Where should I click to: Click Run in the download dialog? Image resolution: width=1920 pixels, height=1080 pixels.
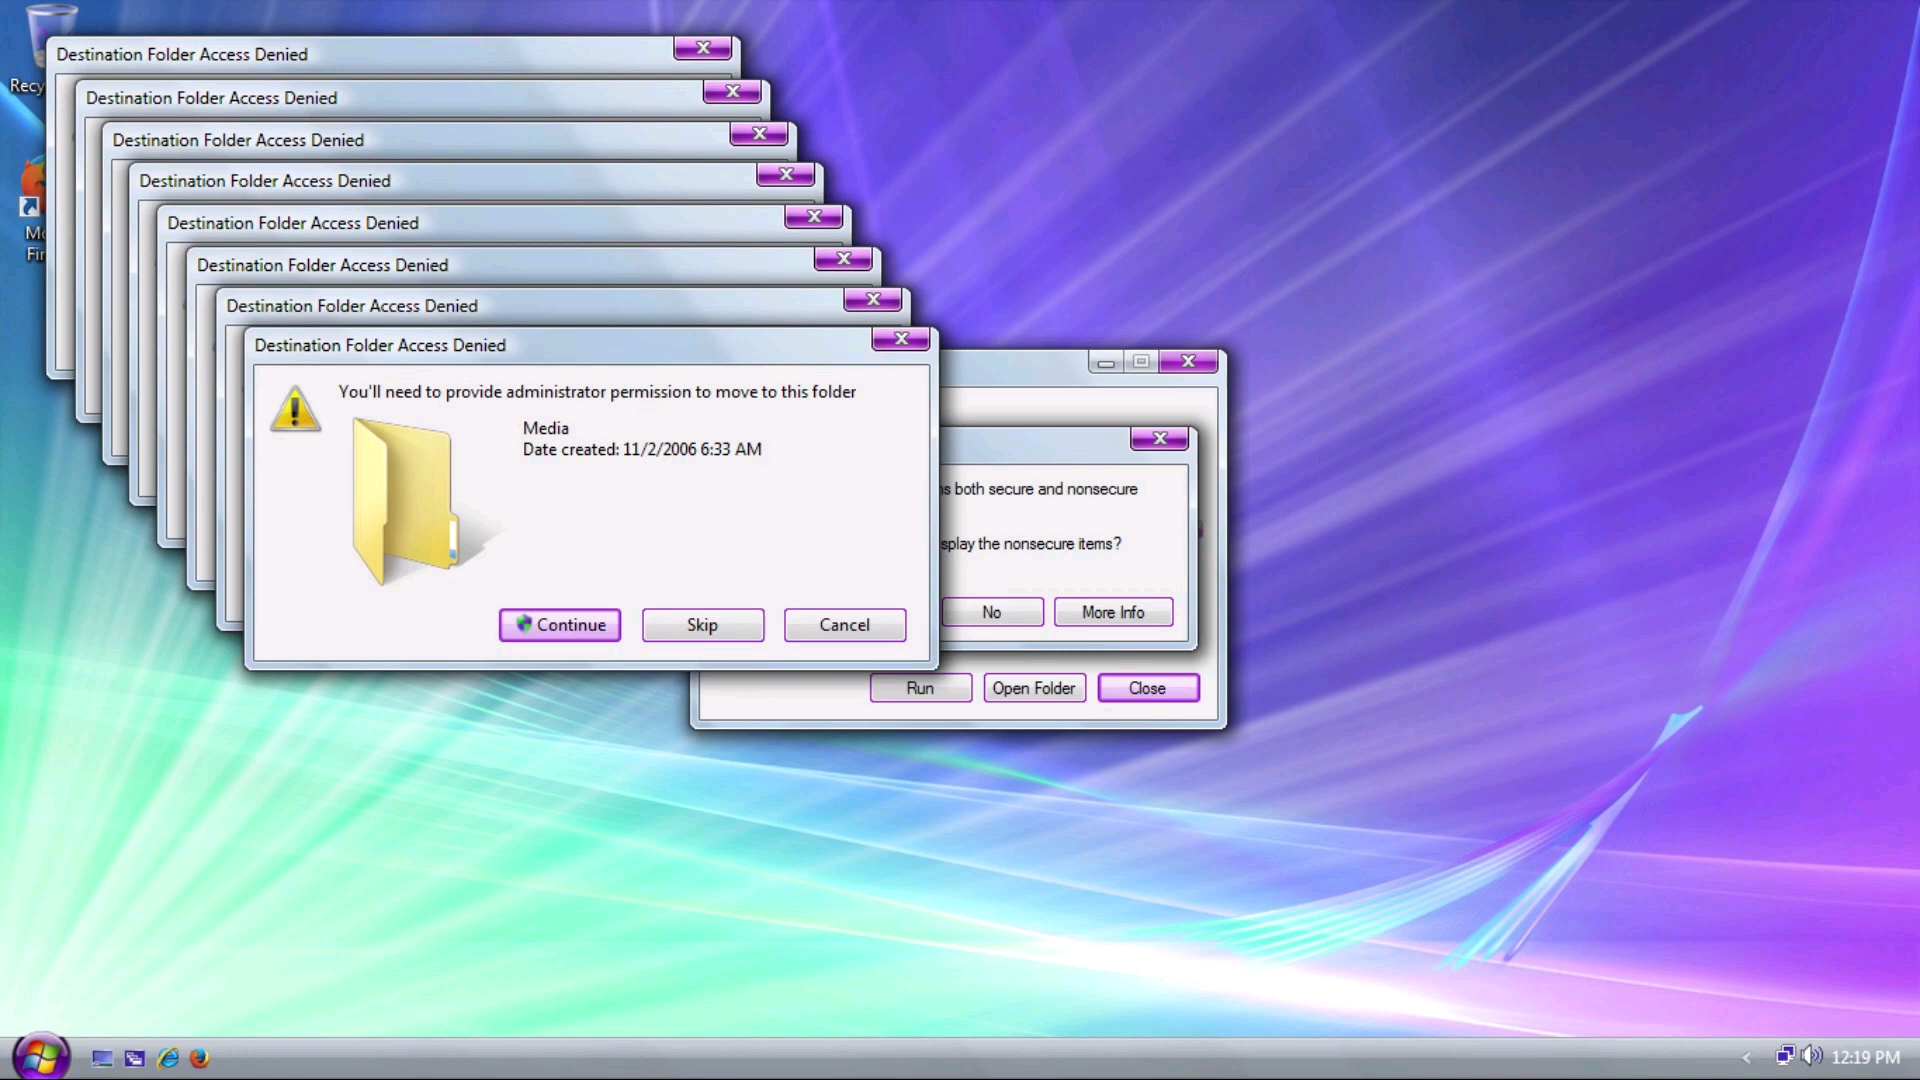(x=919, y=688)
